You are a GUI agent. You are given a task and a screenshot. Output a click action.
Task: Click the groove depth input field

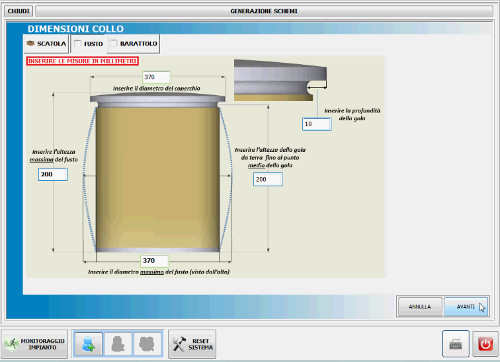[317, 124]
